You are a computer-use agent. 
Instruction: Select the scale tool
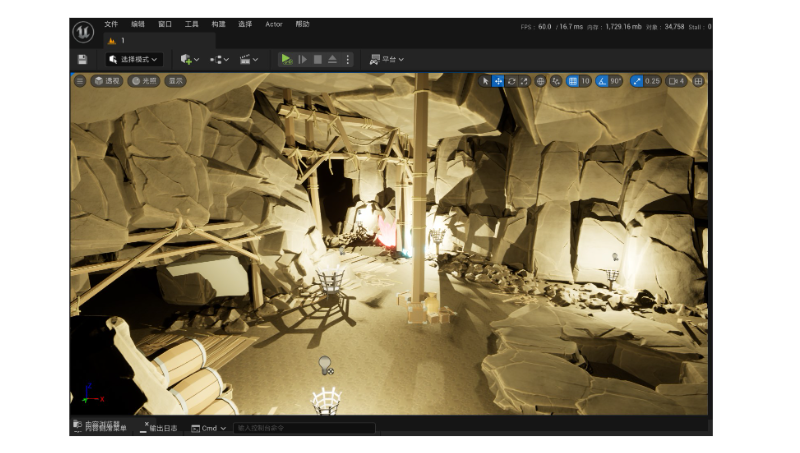point(523,81)
